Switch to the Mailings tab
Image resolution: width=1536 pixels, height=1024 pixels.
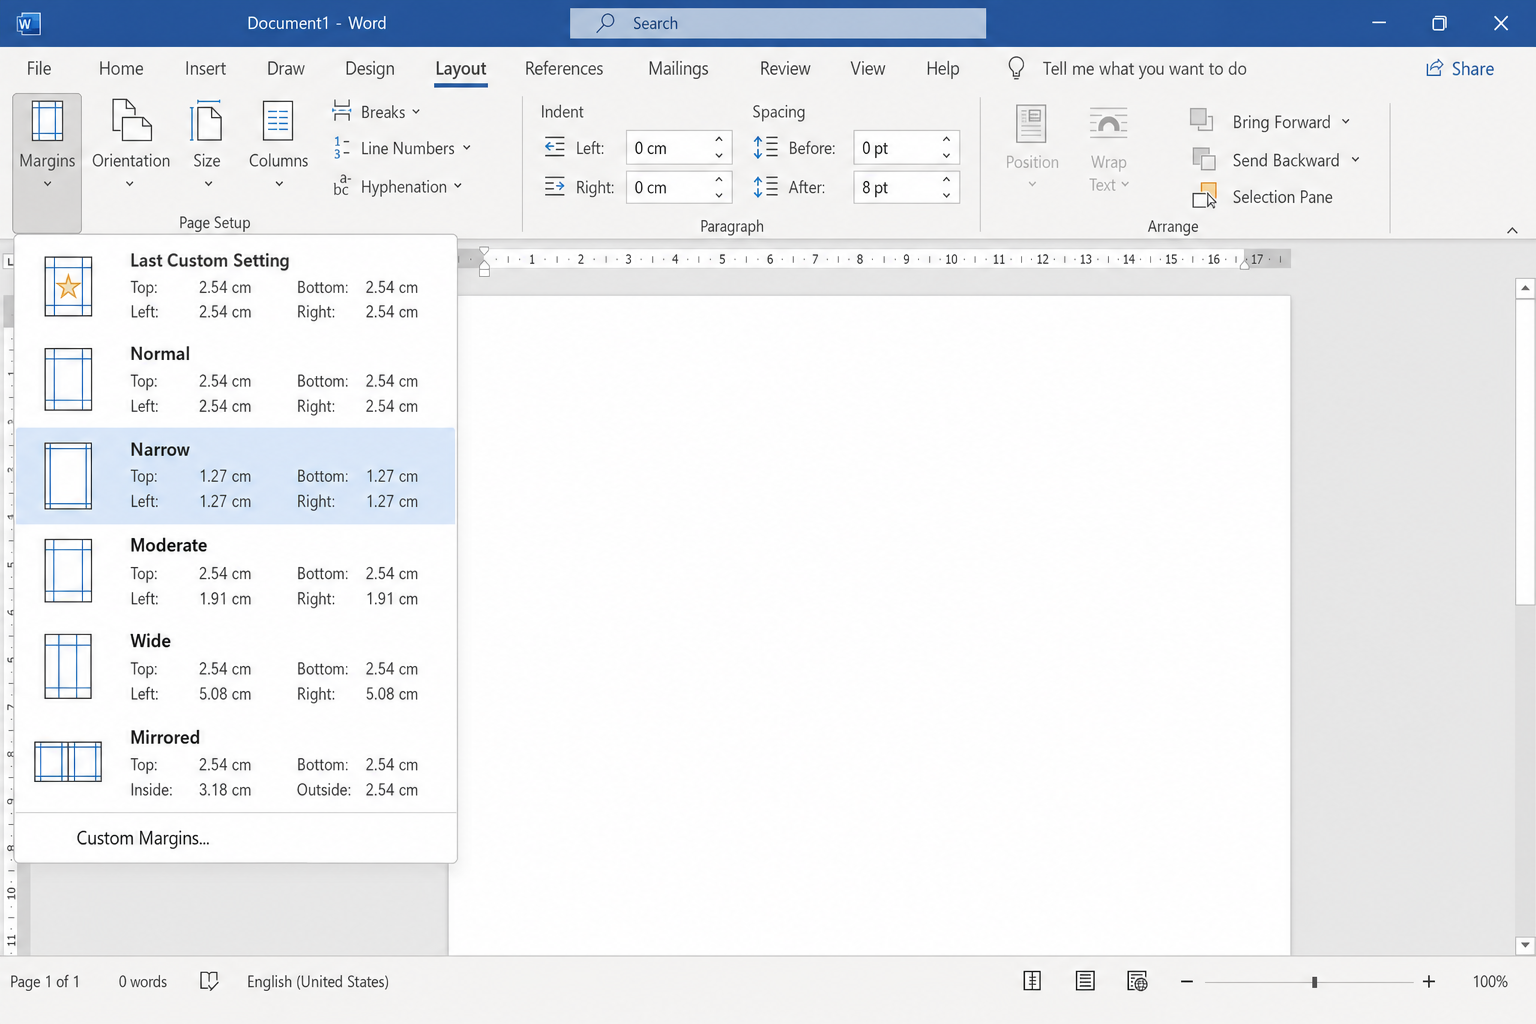click(x=678, y=68)
